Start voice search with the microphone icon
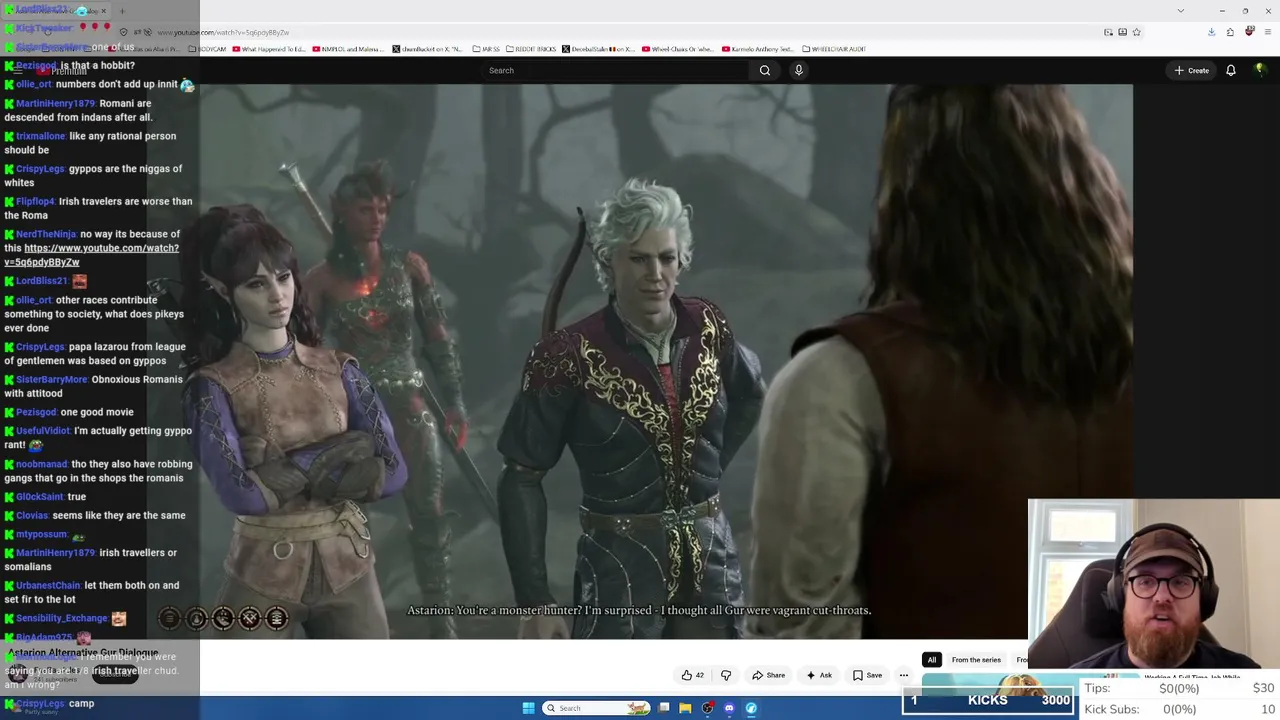The image size is (1280, 720). click(x=798, y=70)
